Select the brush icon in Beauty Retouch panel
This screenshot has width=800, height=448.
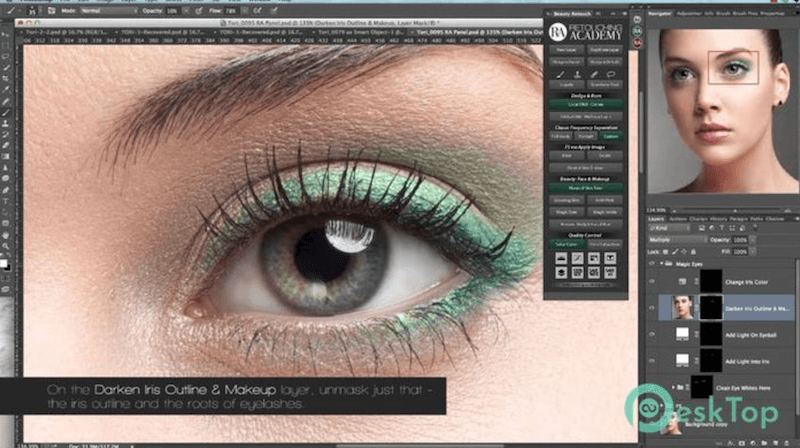tap(561, 74)
